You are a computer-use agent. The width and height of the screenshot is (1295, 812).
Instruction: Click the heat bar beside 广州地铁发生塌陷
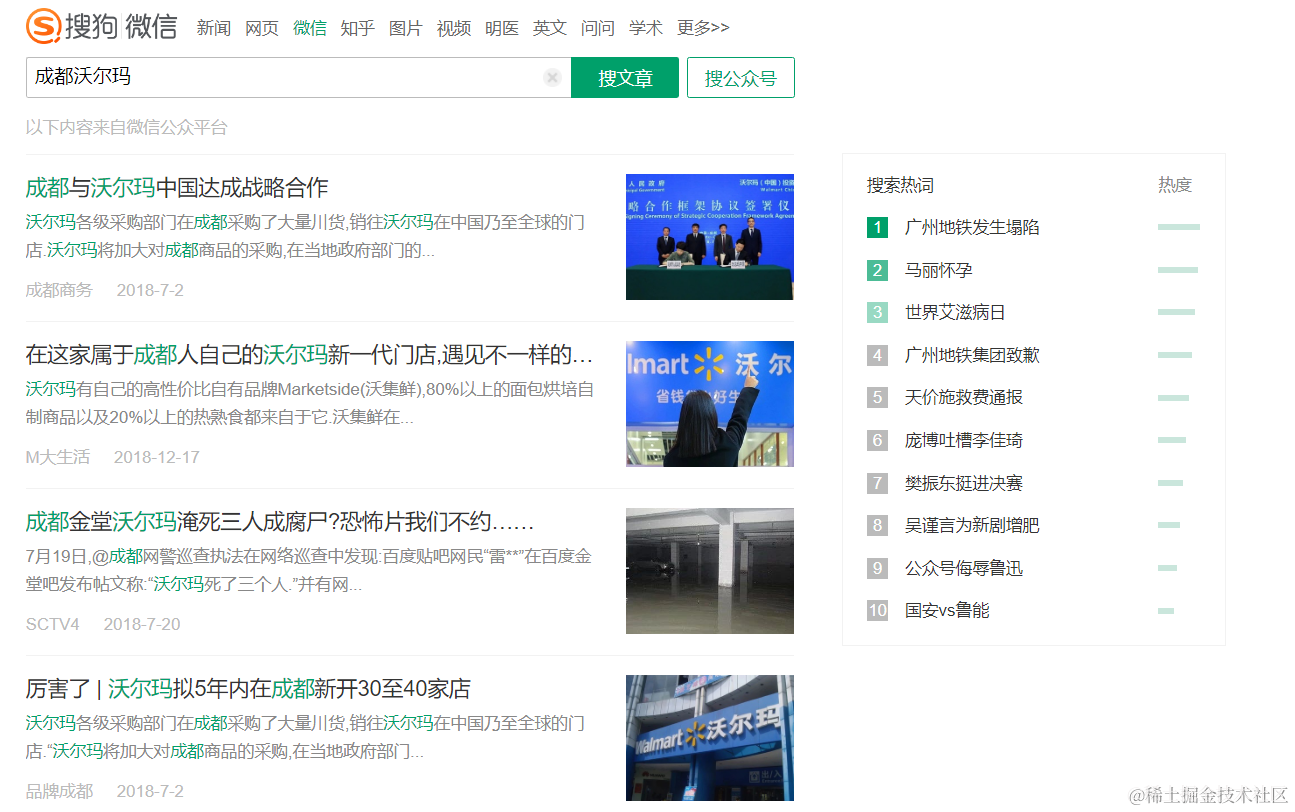(x=1179, y=228)
